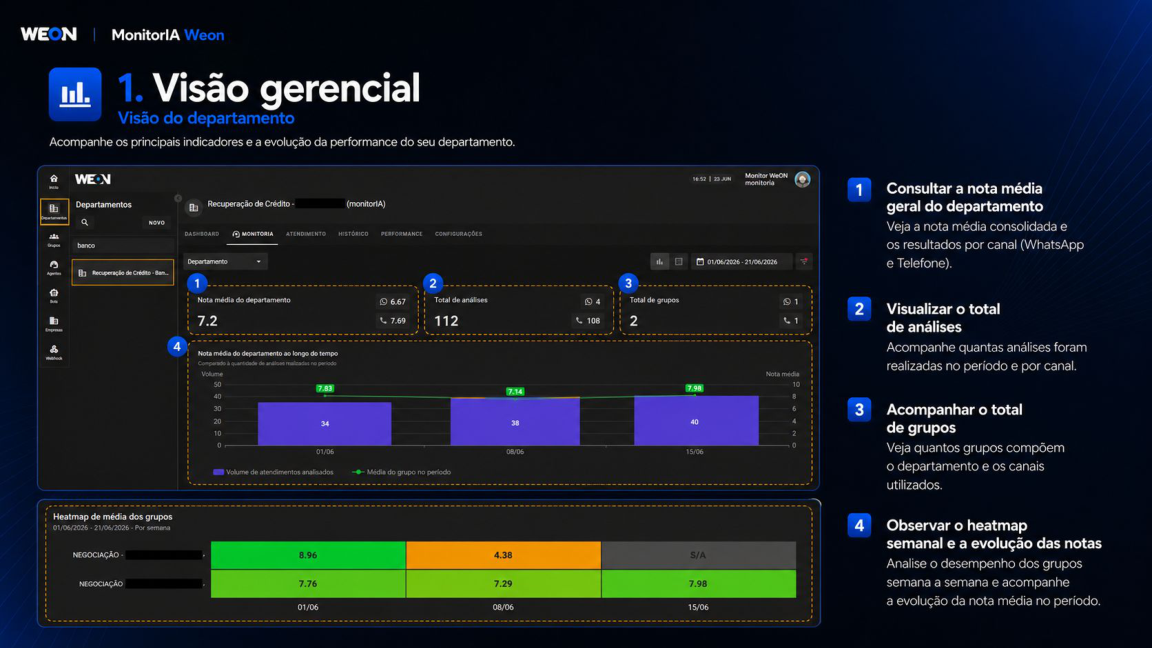Click the WEON logo in app header
Viewport: 1152px width, 648px height.
click(x=93, y=179)
